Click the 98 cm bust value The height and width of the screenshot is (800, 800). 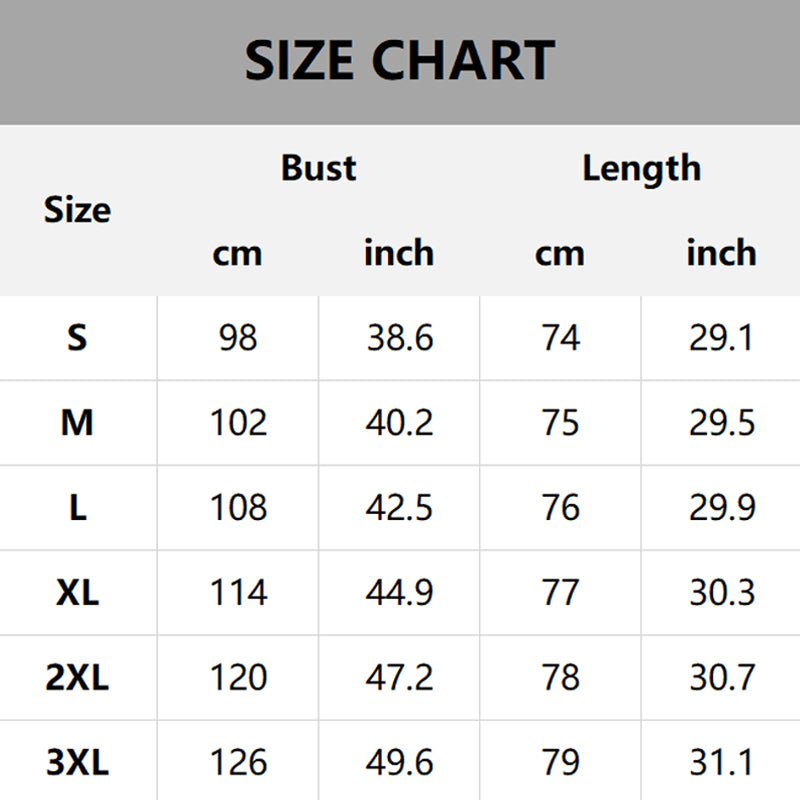click(x=238, y=338)
